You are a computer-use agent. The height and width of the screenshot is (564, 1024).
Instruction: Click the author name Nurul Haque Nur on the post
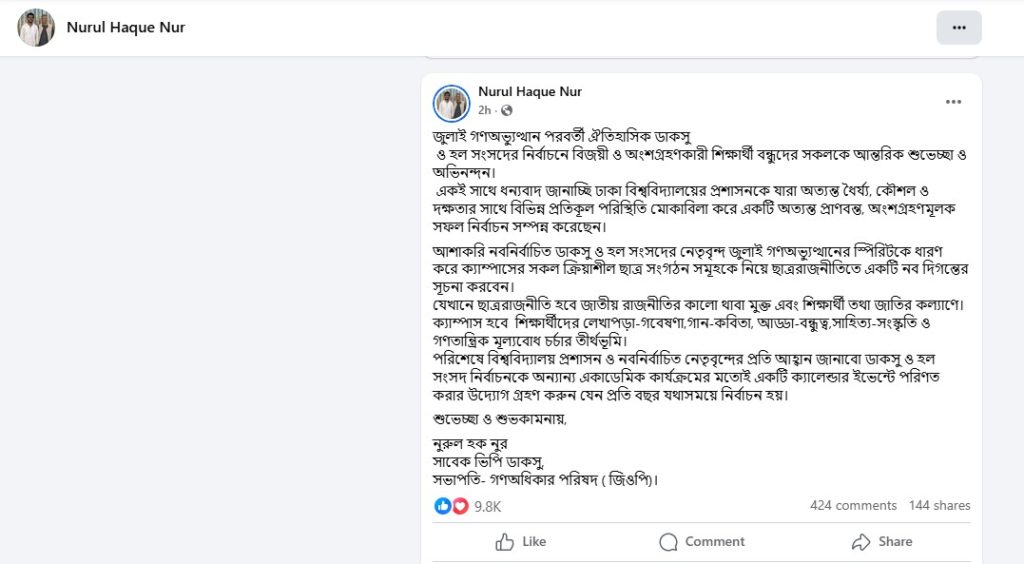[x=530, y=92]
